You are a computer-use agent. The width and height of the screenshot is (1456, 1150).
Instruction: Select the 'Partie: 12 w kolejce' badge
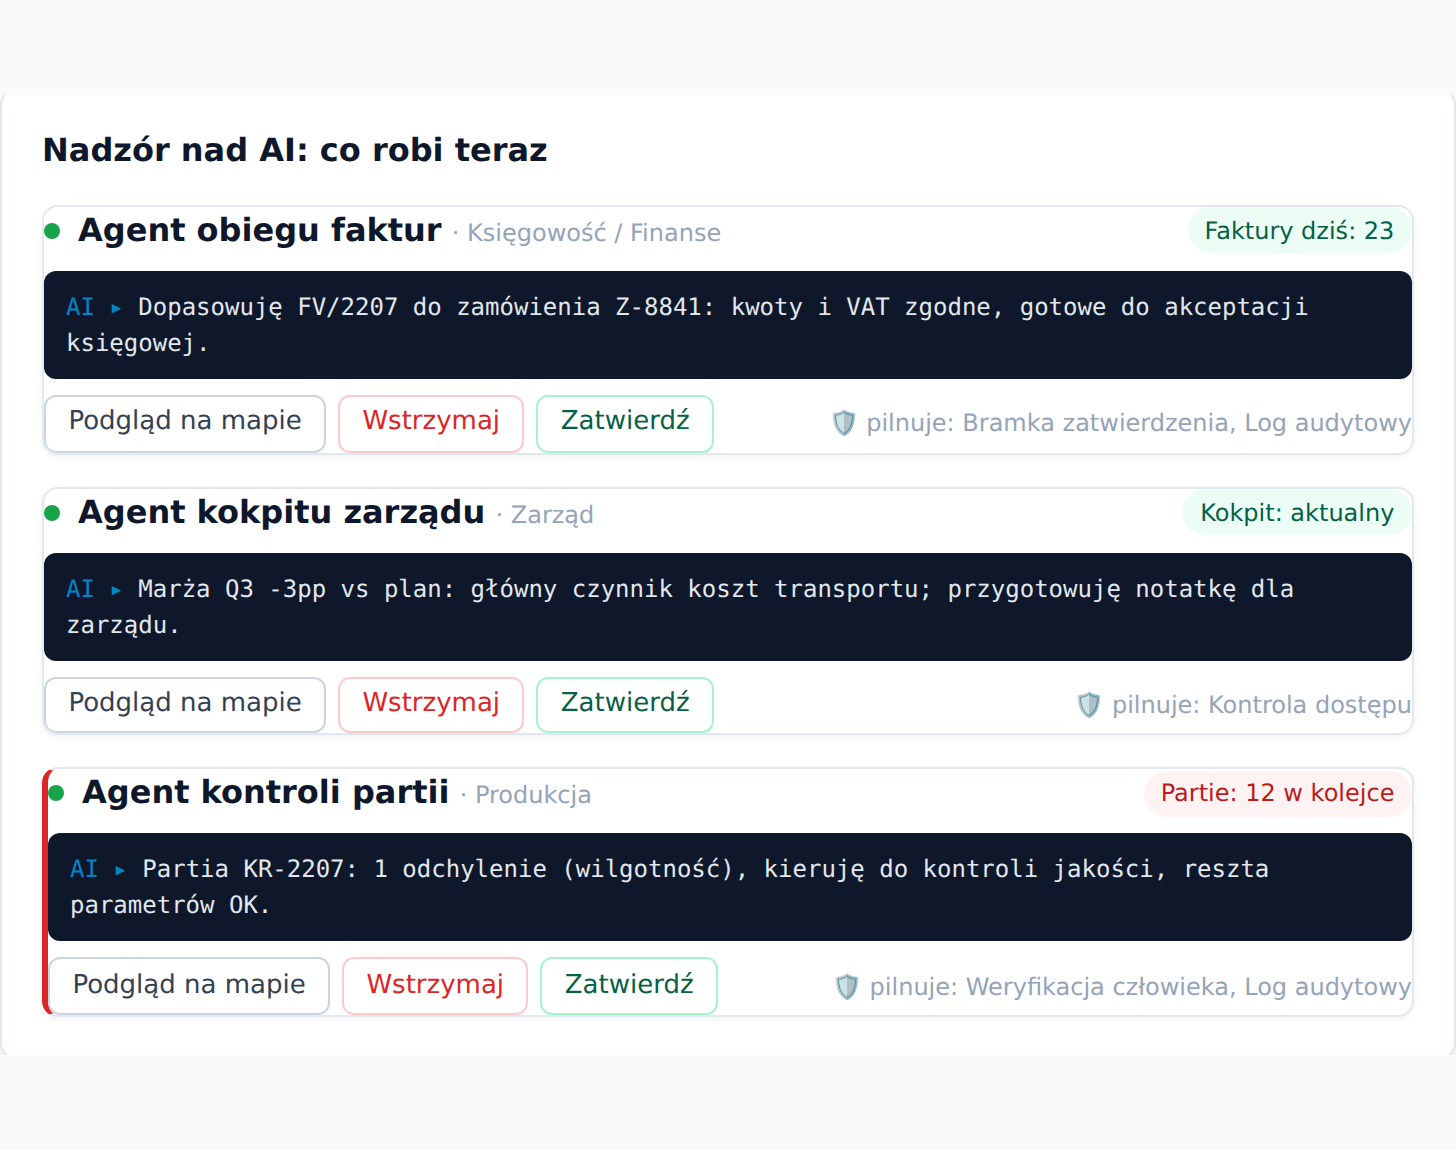[1277, 793]
